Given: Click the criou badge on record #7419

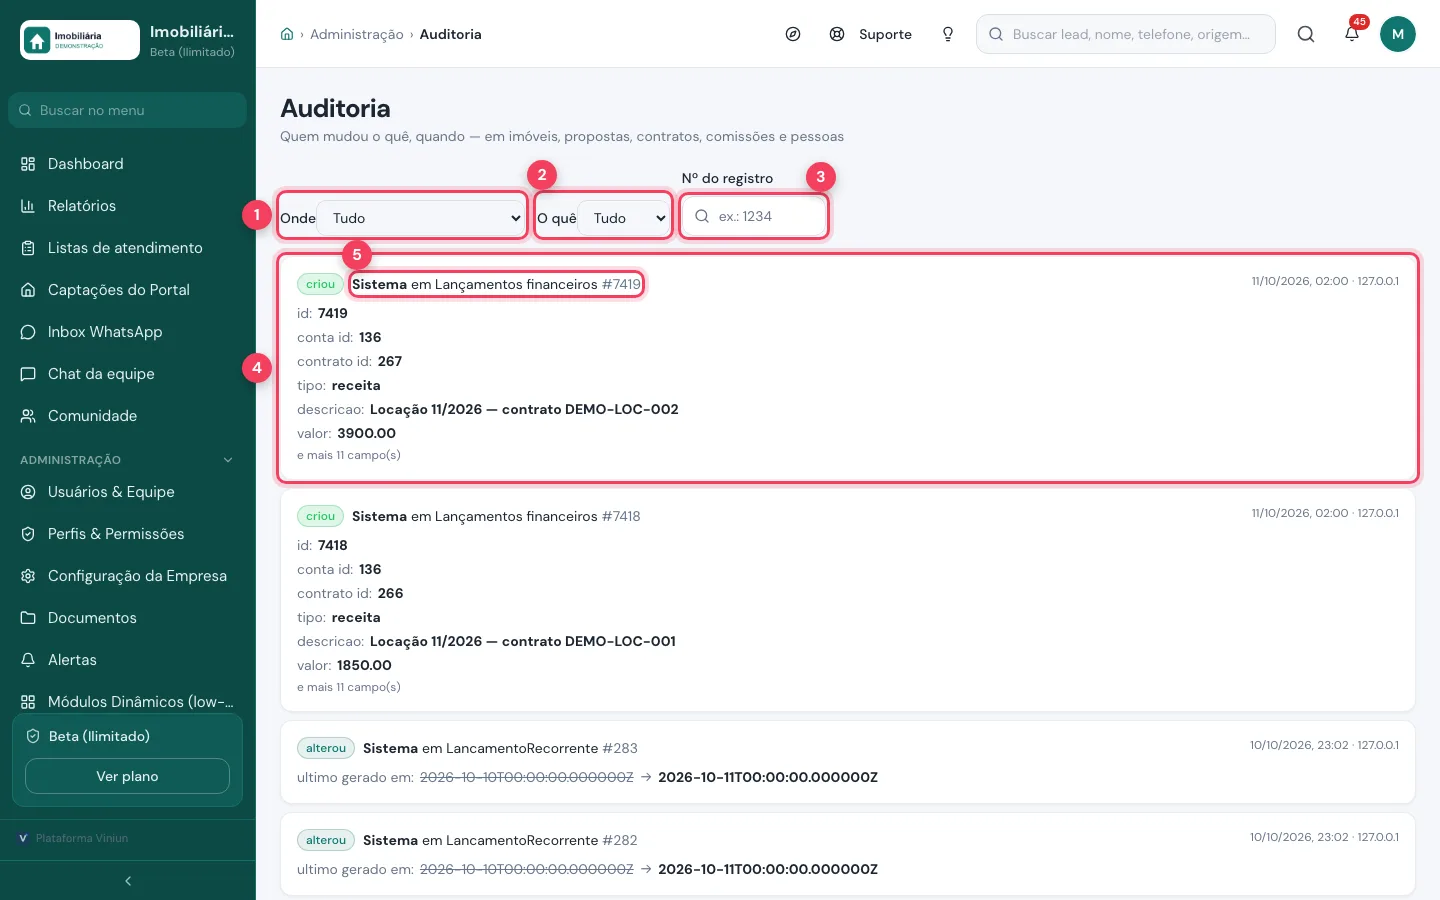Looking at the screenshot, I should [x=320, y=284].
